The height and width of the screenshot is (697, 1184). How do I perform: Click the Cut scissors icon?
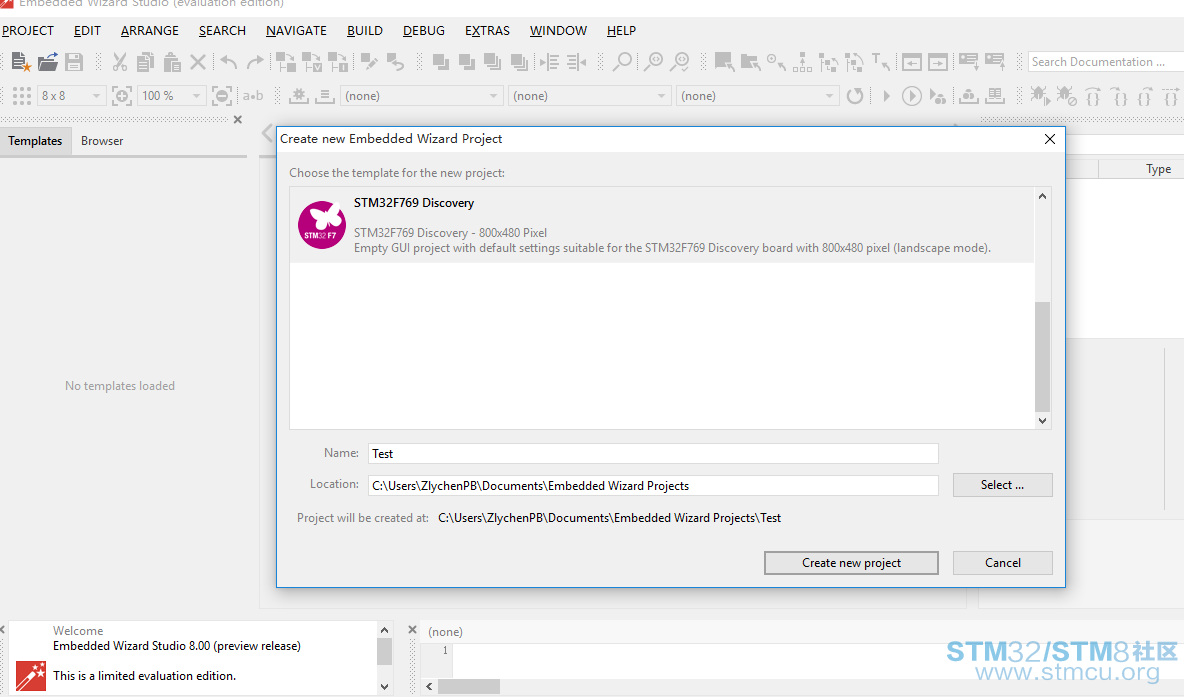(119, 62)
